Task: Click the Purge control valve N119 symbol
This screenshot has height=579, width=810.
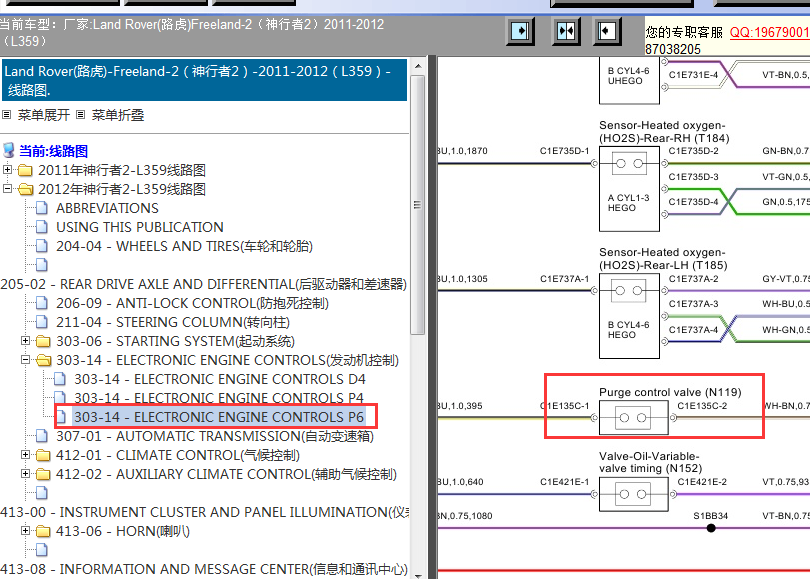Action: tap(630, 417)
